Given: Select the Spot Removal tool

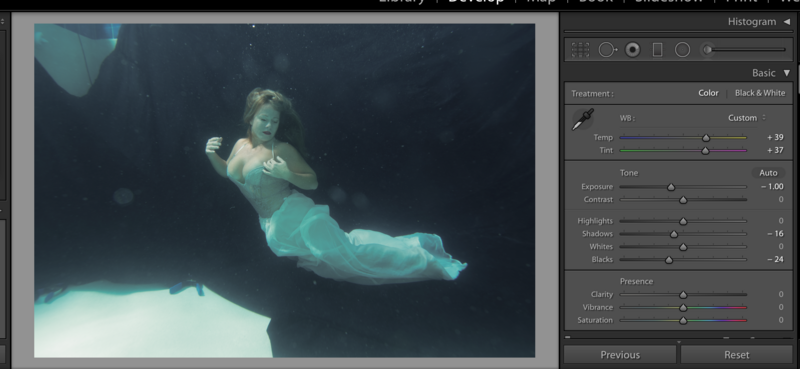Looking at the screenshot, I should click(x=607, y=50).
